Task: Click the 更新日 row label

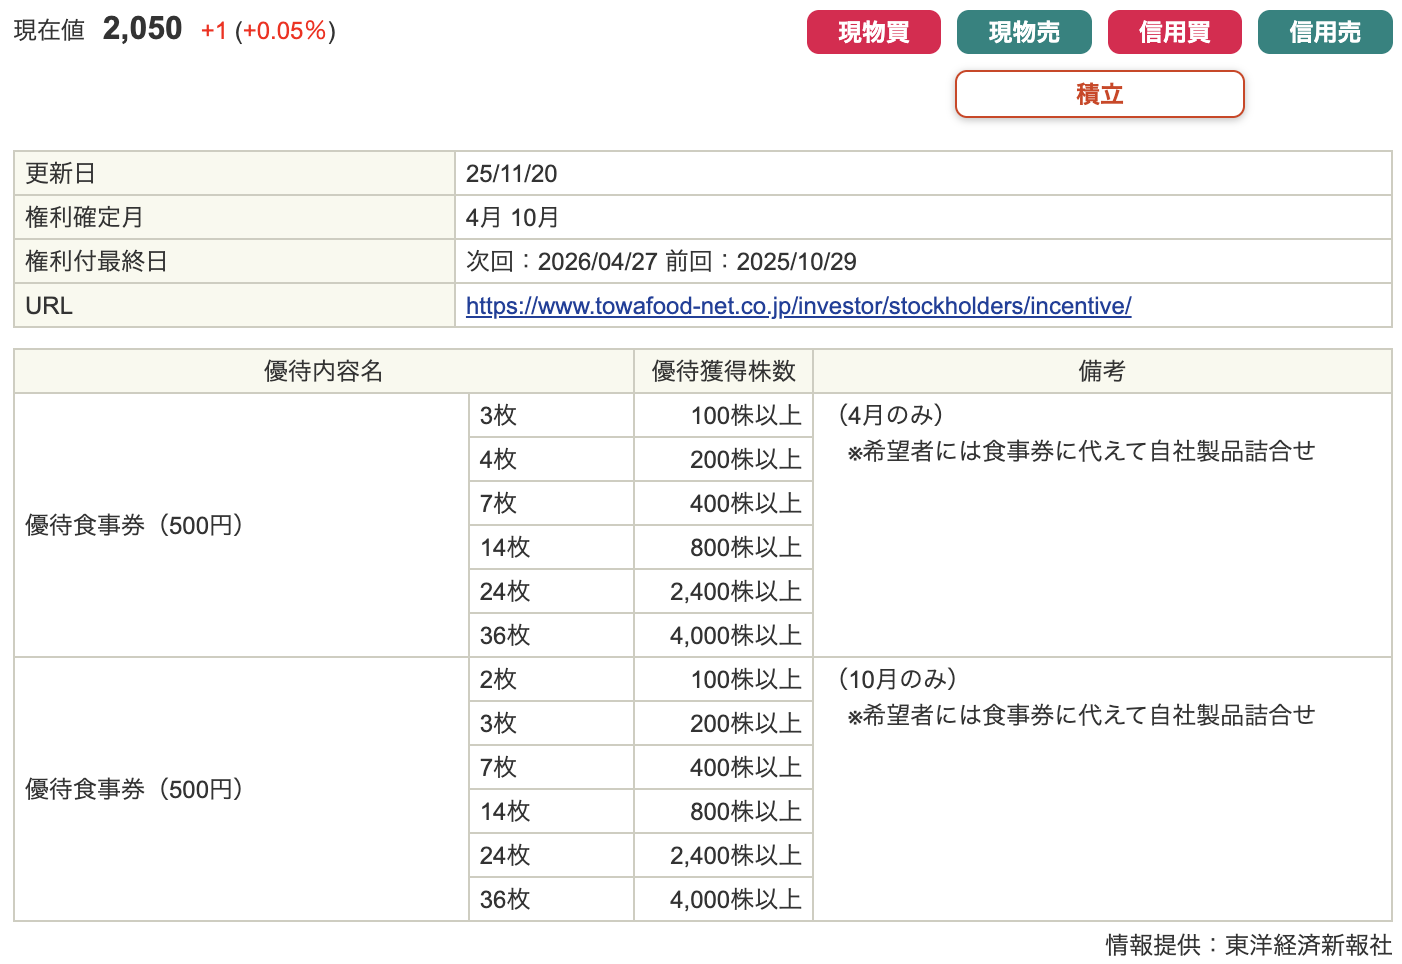Action: pos(60,174)
